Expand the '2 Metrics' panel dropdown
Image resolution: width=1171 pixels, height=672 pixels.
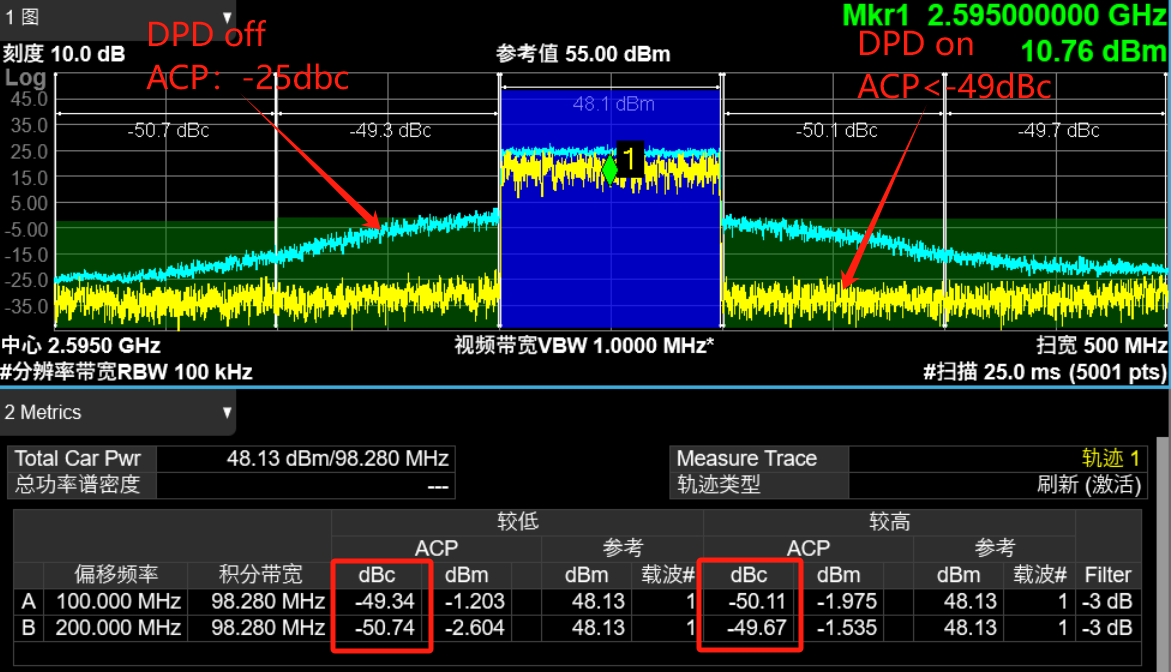[x=227, y=412]
